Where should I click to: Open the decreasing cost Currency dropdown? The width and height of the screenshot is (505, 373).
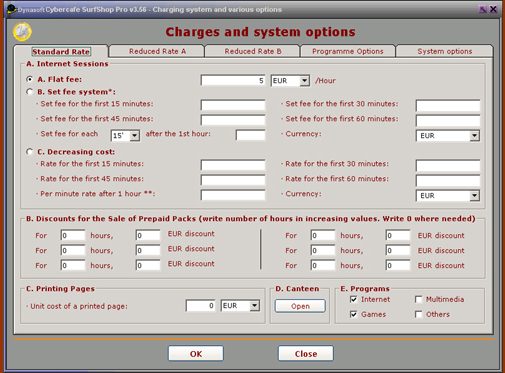pyautogui.click(x=474, y=196)
